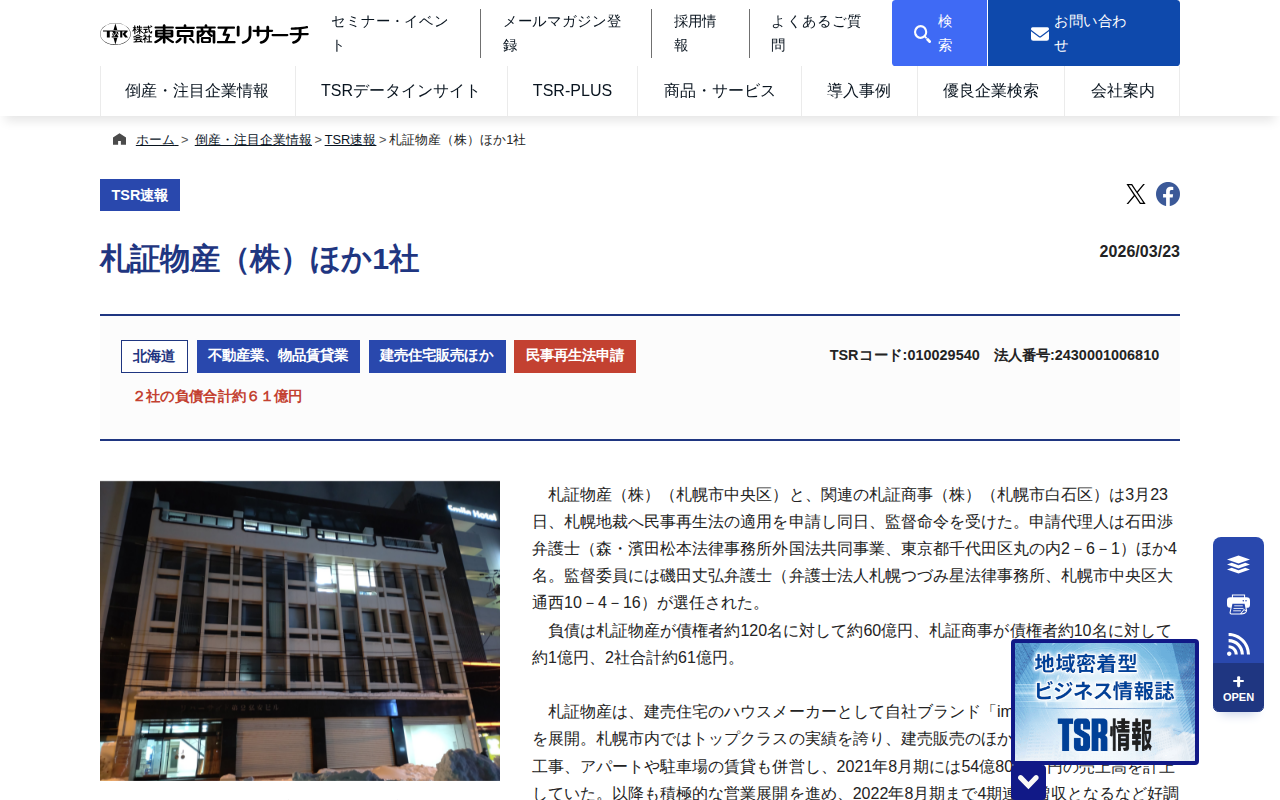Open the 優良企業検索 menu
Screen dimensions: 1280x800
(991, 91)
